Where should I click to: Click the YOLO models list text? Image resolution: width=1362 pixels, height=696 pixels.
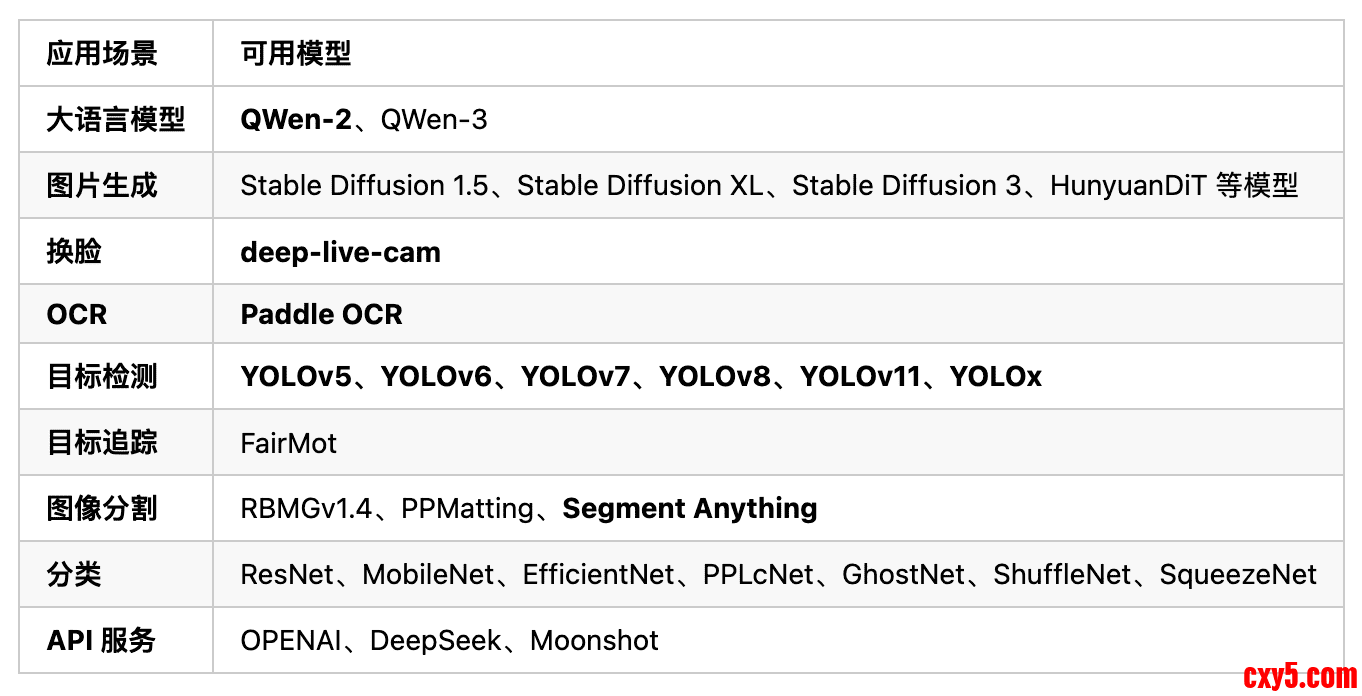[x=641, y=377]
